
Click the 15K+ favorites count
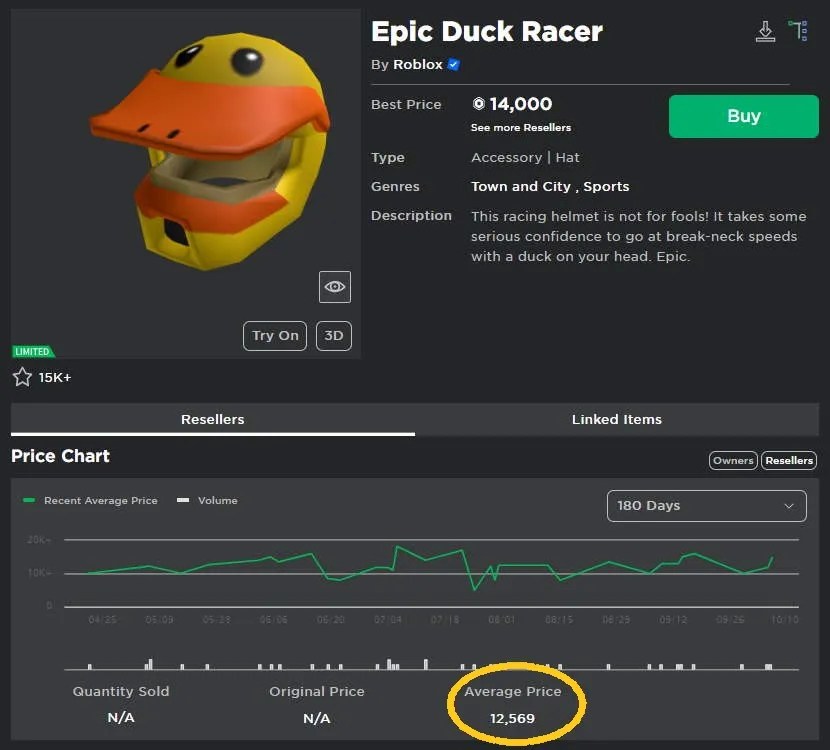point(55,377)
